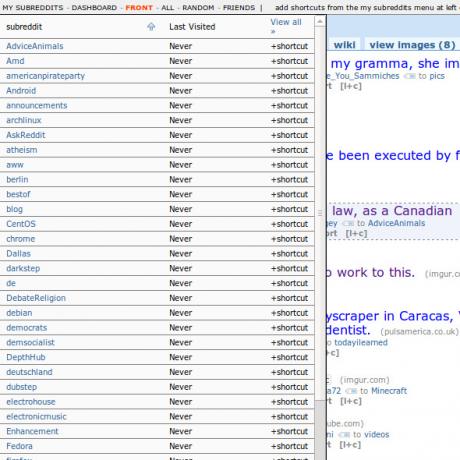Toggle +shortcut for DebateReligion
This screenshot has height=460, width=460.
pos(289,298)
